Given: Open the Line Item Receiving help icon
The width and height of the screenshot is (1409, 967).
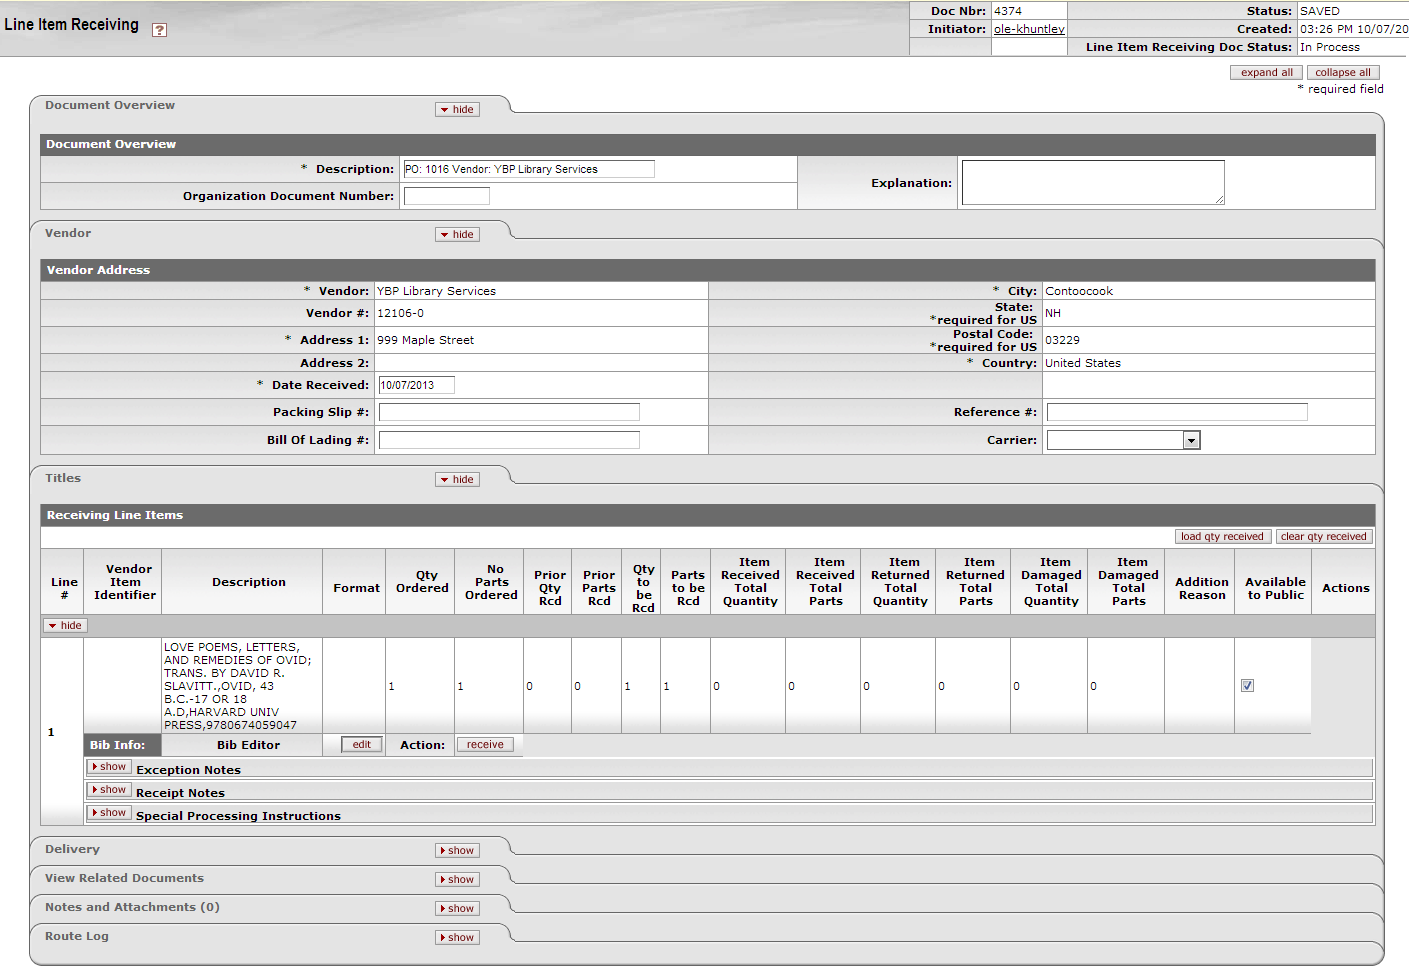Looking at the screenshot, I should pyautogui.click(x=159, y=30).
